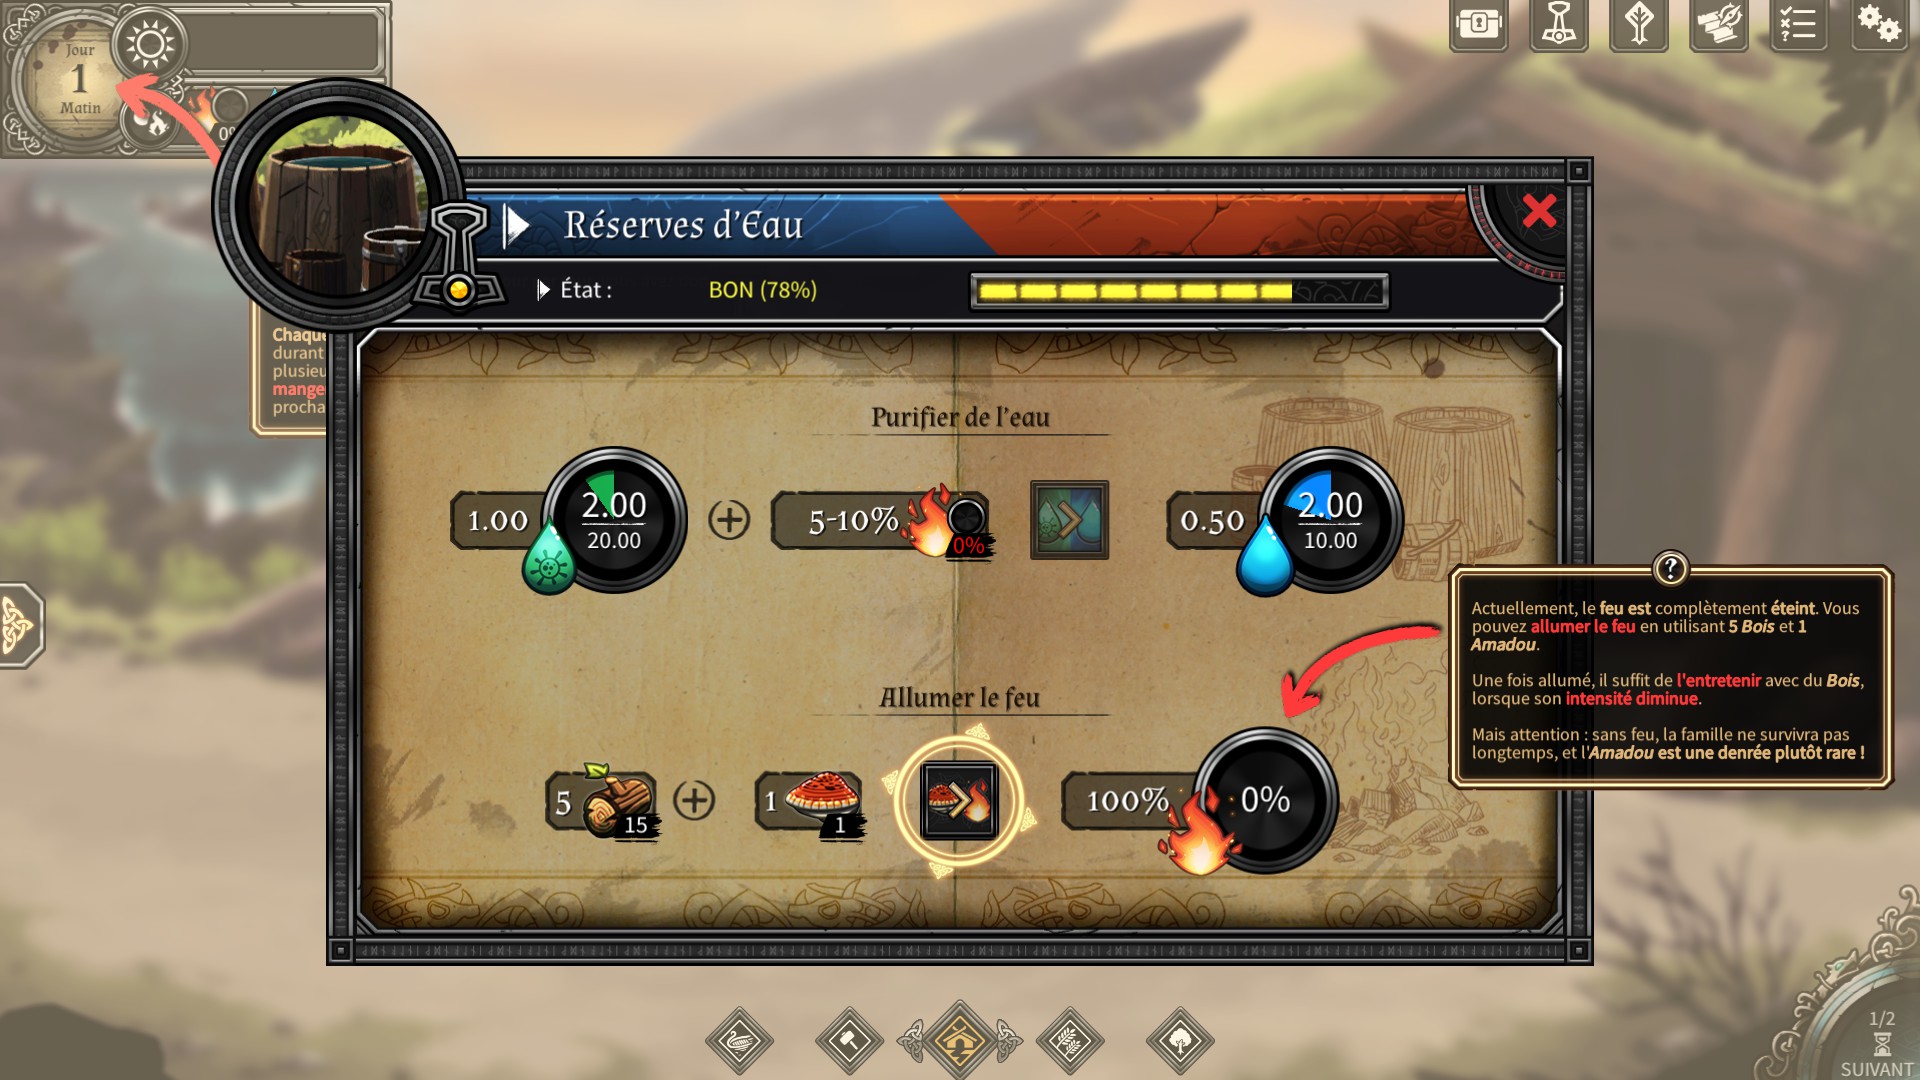The height and width of the screenshot is (1080, 1920).
Task: Open the tree rune skill menu
Action: pyautogui.click(x=1638, y=23)
